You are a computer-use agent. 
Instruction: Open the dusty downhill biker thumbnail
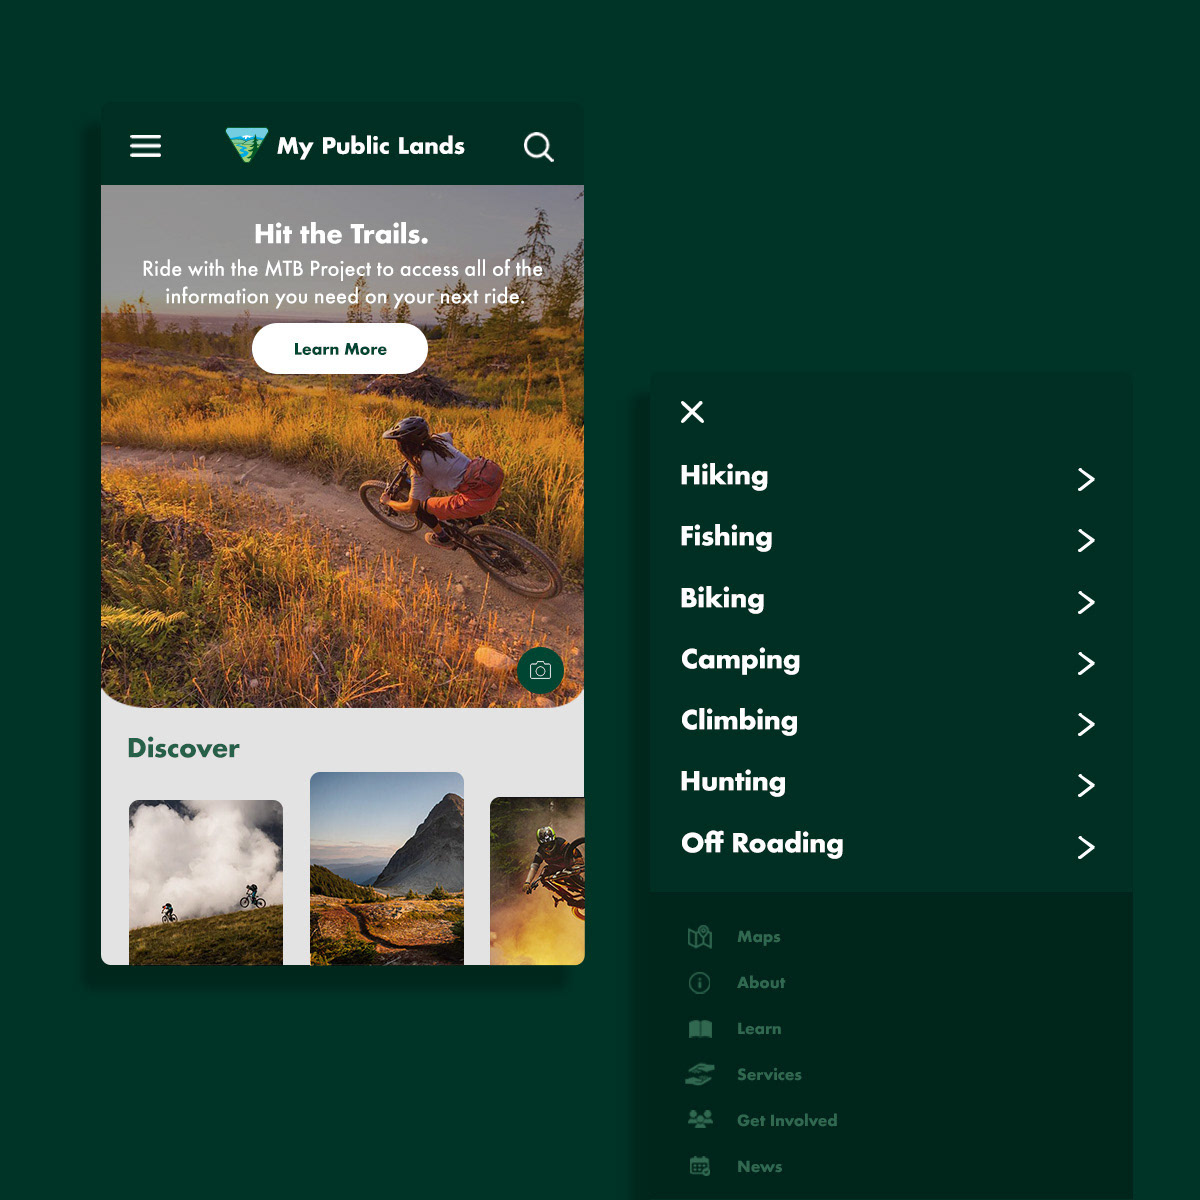point(537,881)
